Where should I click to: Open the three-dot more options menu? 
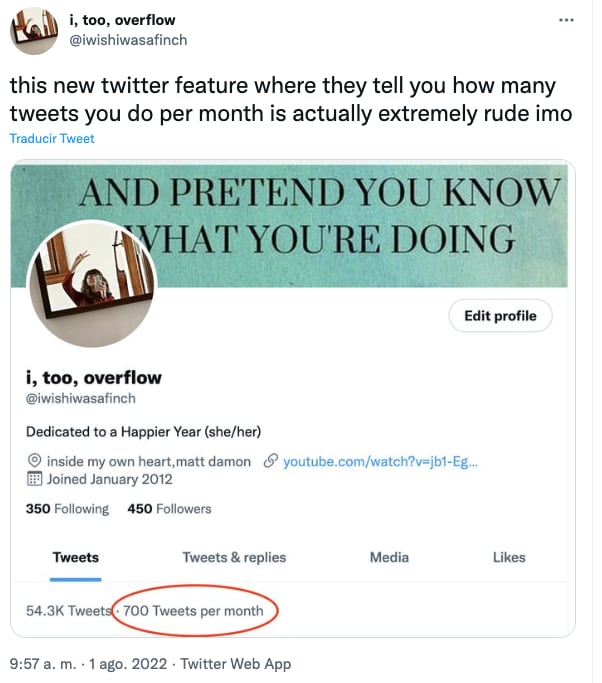click(567, 20)
